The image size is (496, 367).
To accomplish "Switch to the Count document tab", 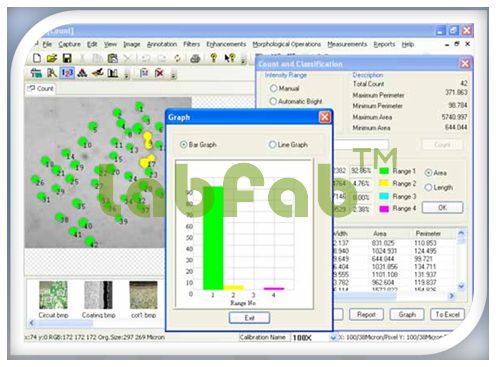I will [41, 89].
